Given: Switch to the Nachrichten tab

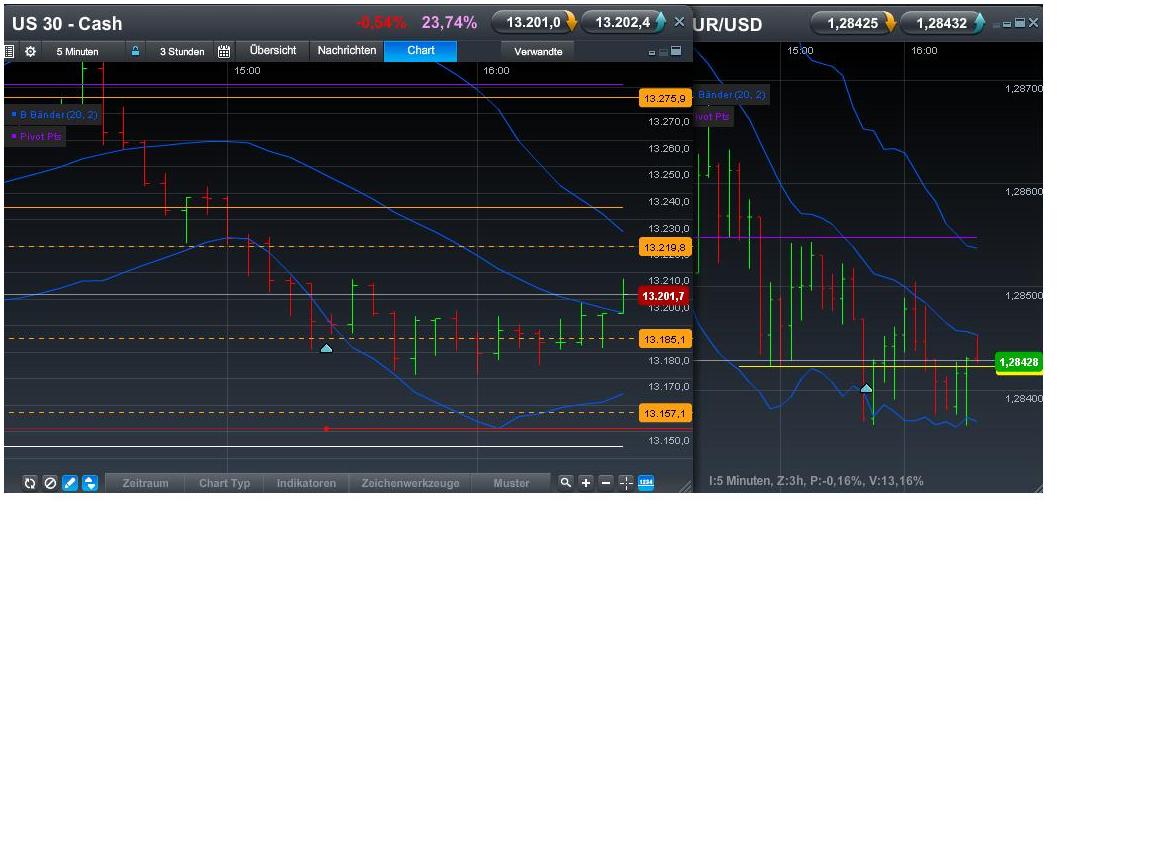Looking at the screenshot, I should pyautogui.click(x=346, y=50).
